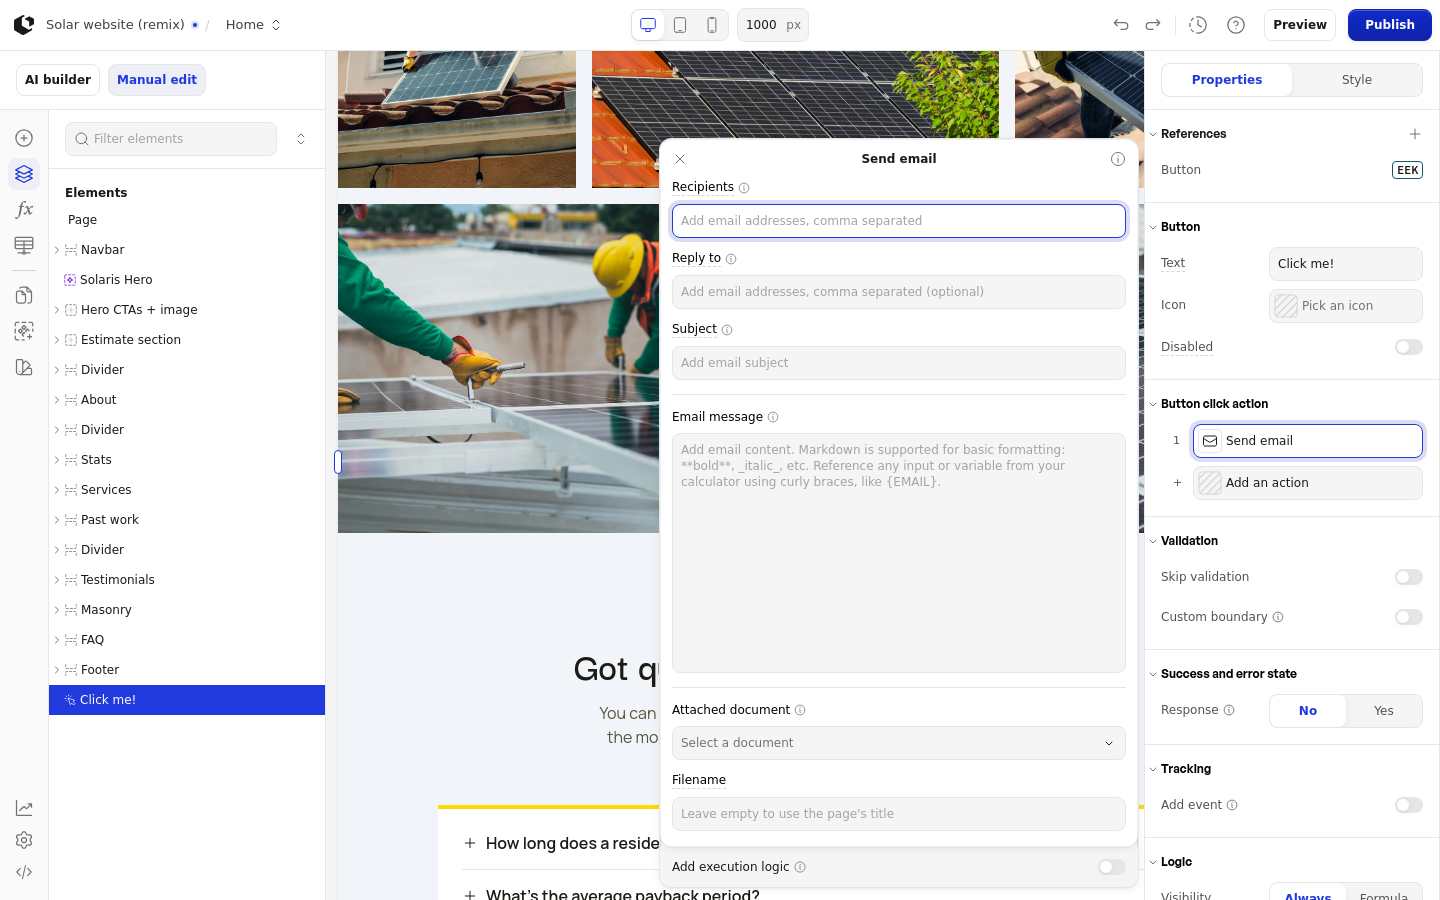Screen dimensions: 1440x900
Task: Open the Select a document dropdown
Action: 899,743
